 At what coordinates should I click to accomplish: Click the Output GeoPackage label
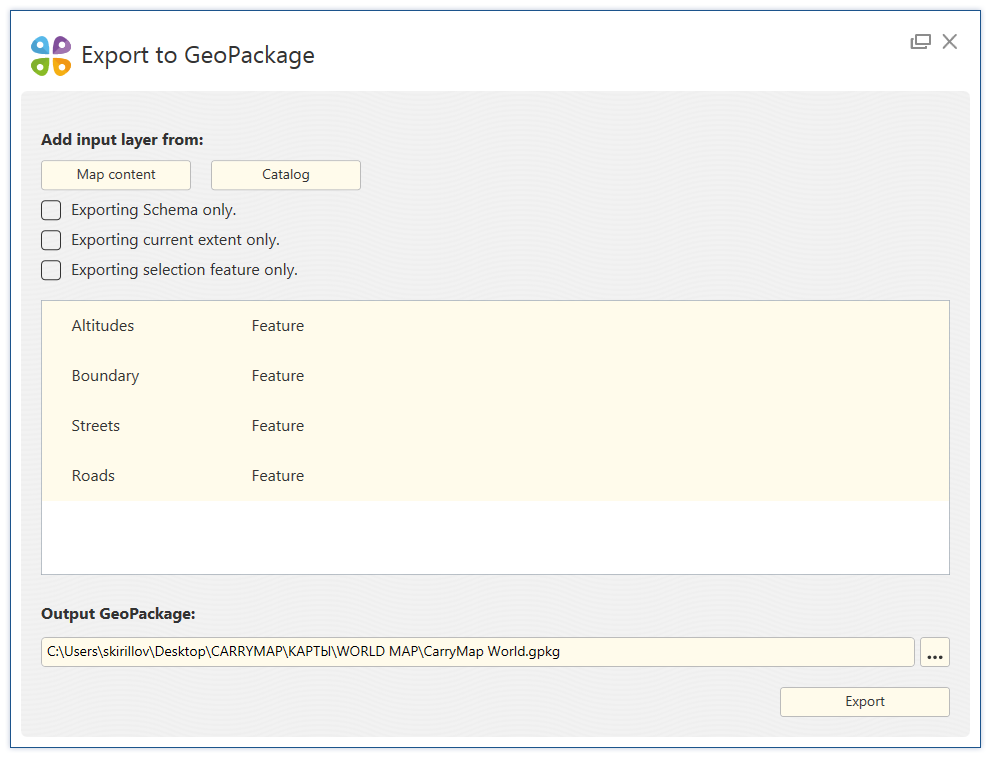click(118, 614)
